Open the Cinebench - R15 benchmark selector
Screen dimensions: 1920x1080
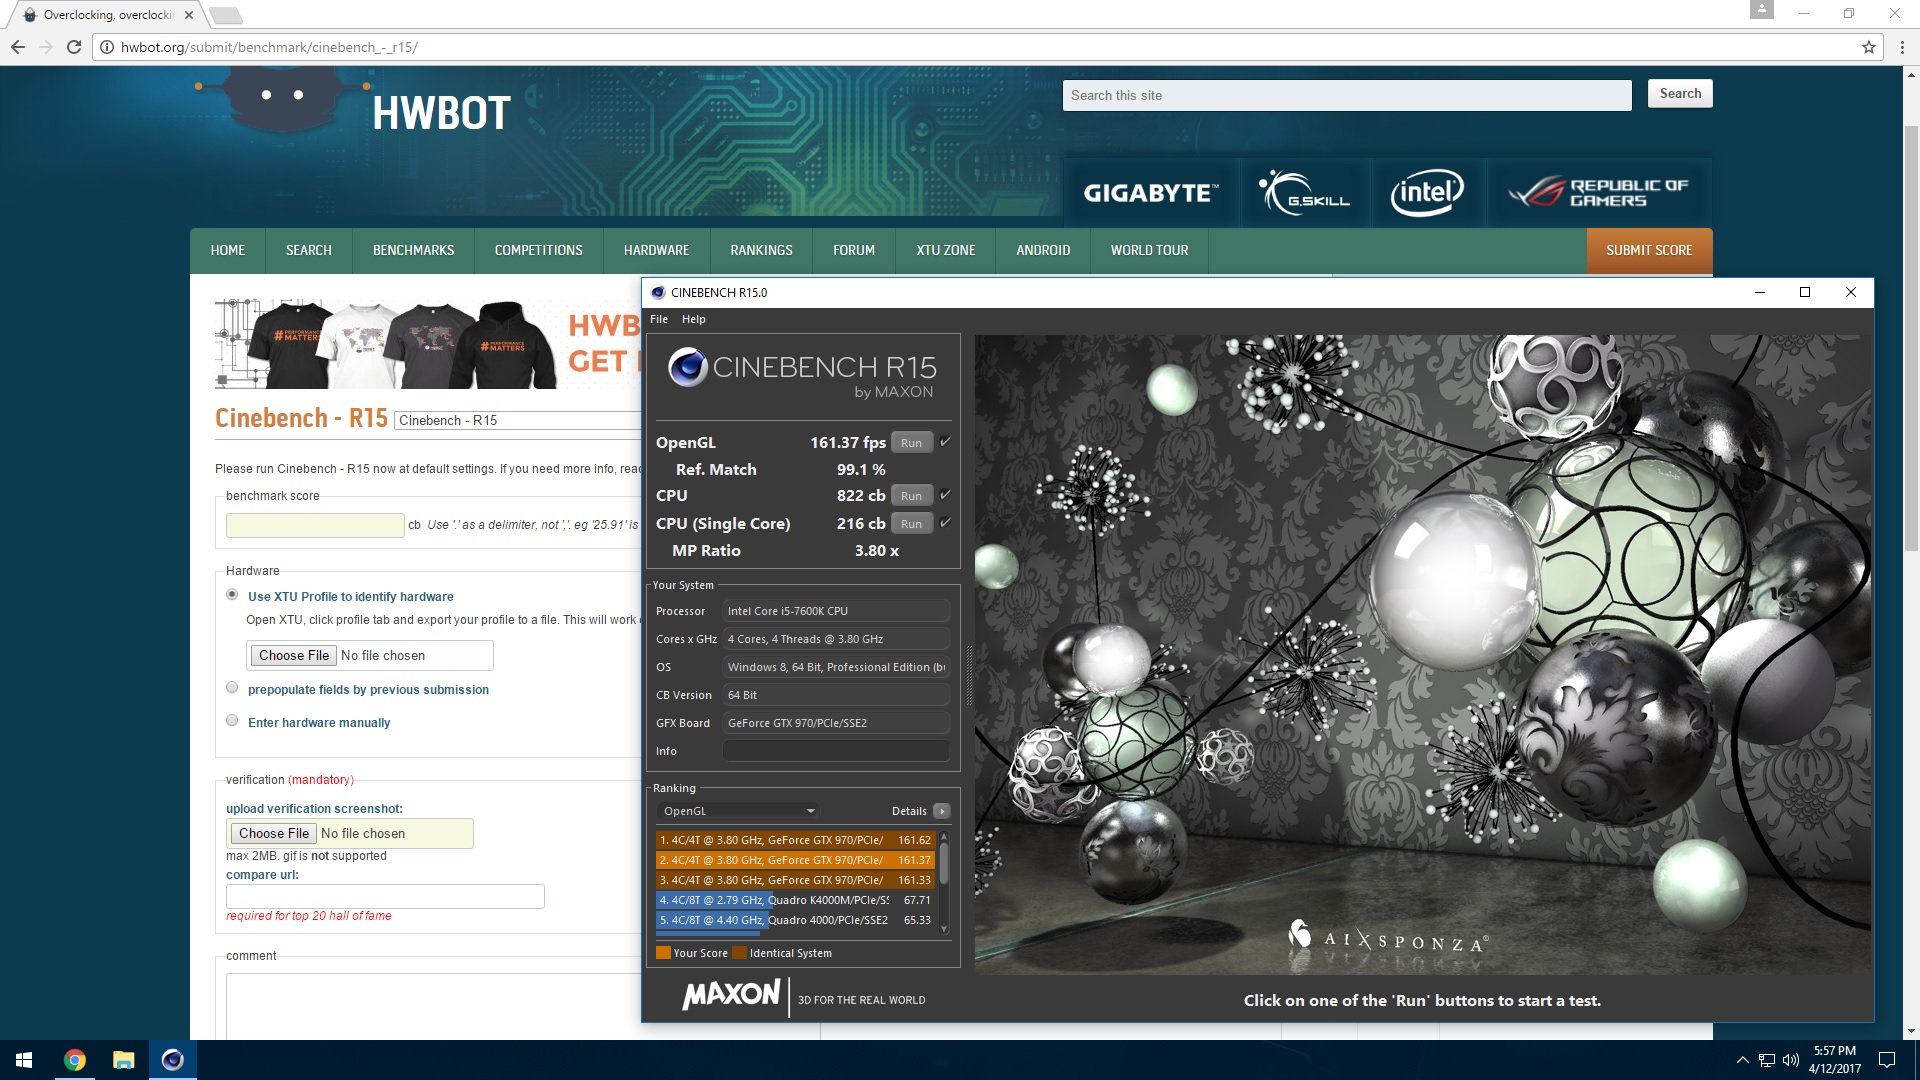(518, 420)
